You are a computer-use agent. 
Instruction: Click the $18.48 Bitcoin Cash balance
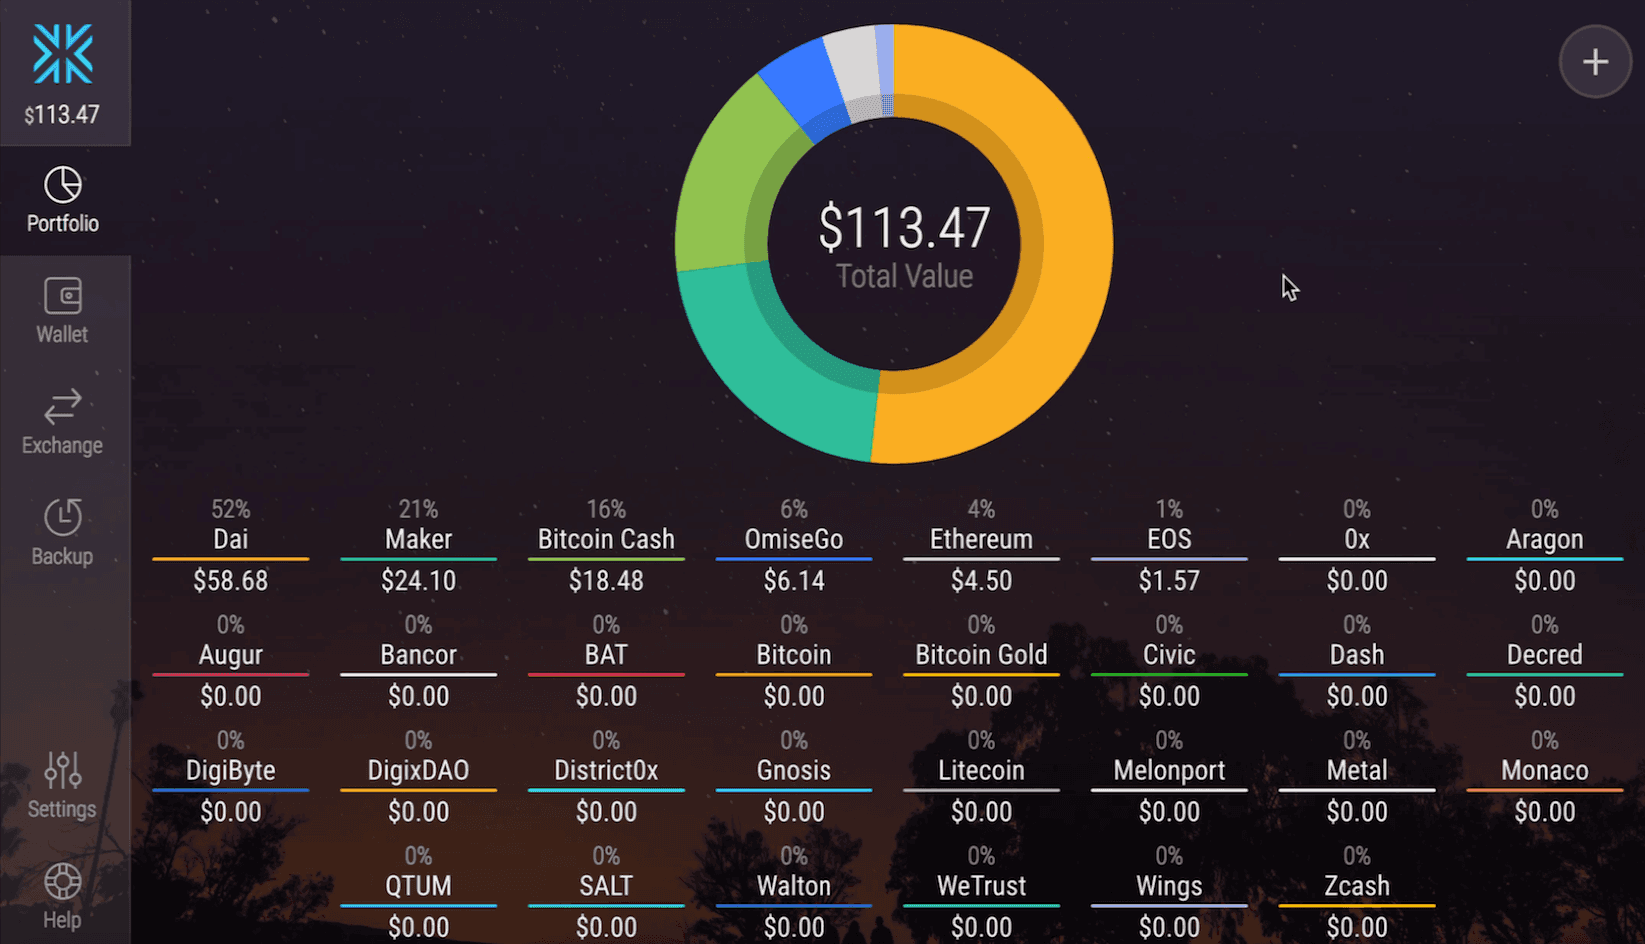click(x=606, y=581)
